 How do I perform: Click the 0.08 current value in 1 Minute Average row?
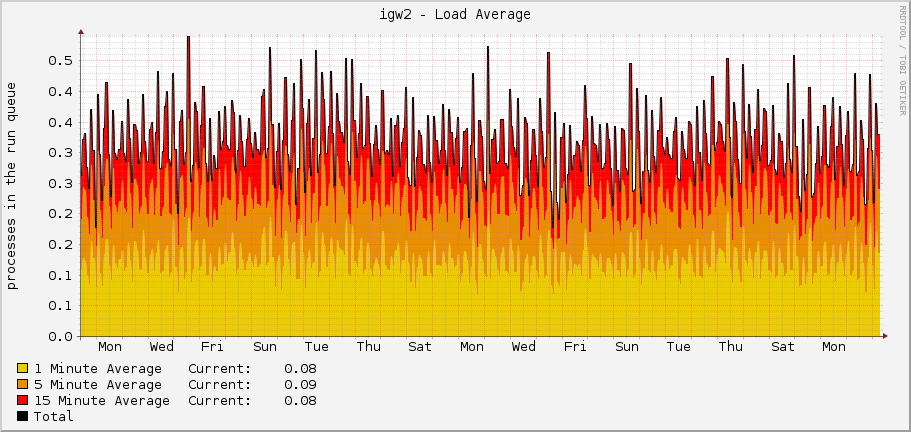coord(300,369)
